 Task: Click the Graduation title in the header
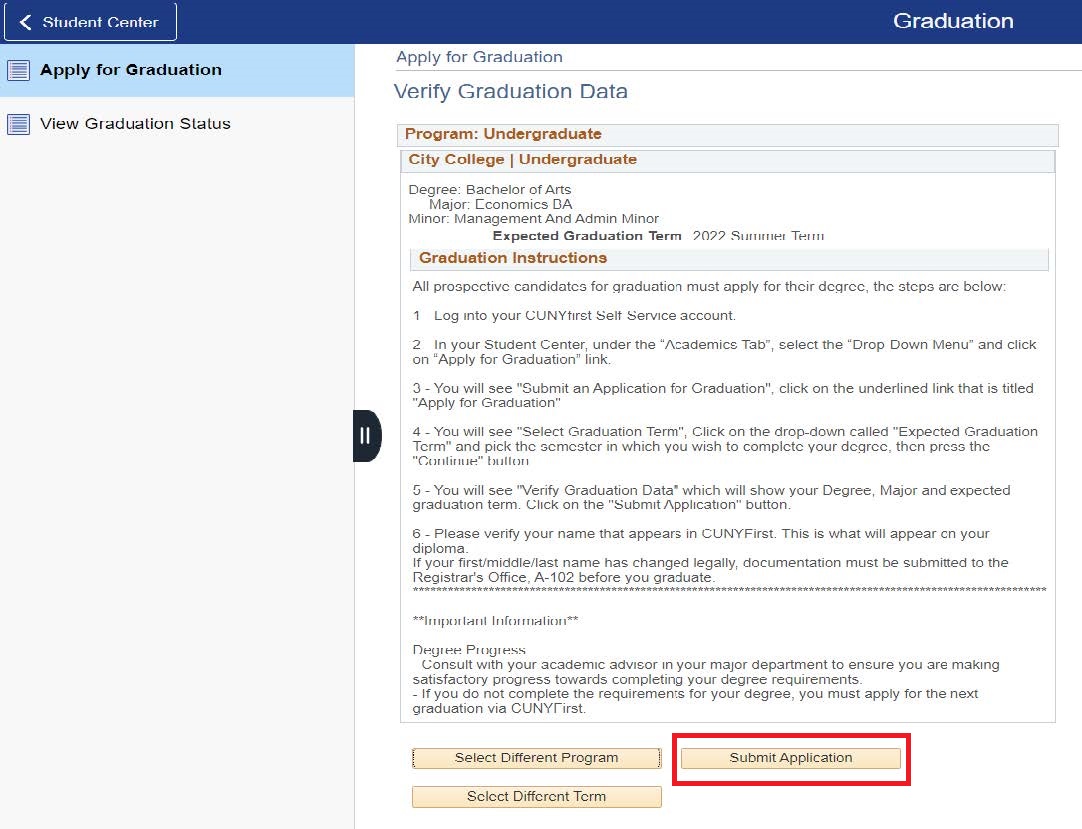(x=952, y=21)
